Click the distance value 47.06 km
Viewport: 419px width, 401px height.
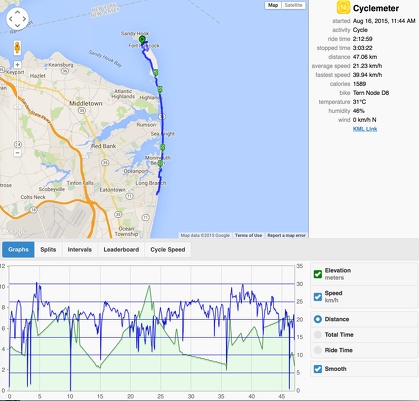coord(365,57)
